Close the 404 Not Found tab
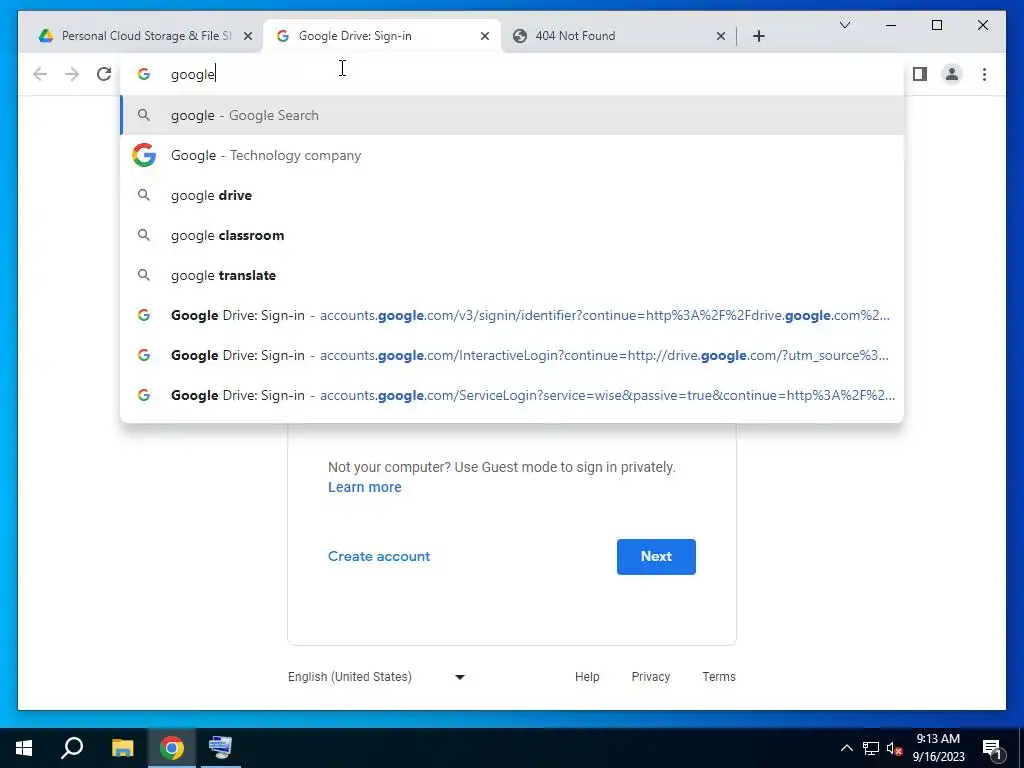Image resolution: width=1024 pixels, height=768 pixels. point(721,36)
